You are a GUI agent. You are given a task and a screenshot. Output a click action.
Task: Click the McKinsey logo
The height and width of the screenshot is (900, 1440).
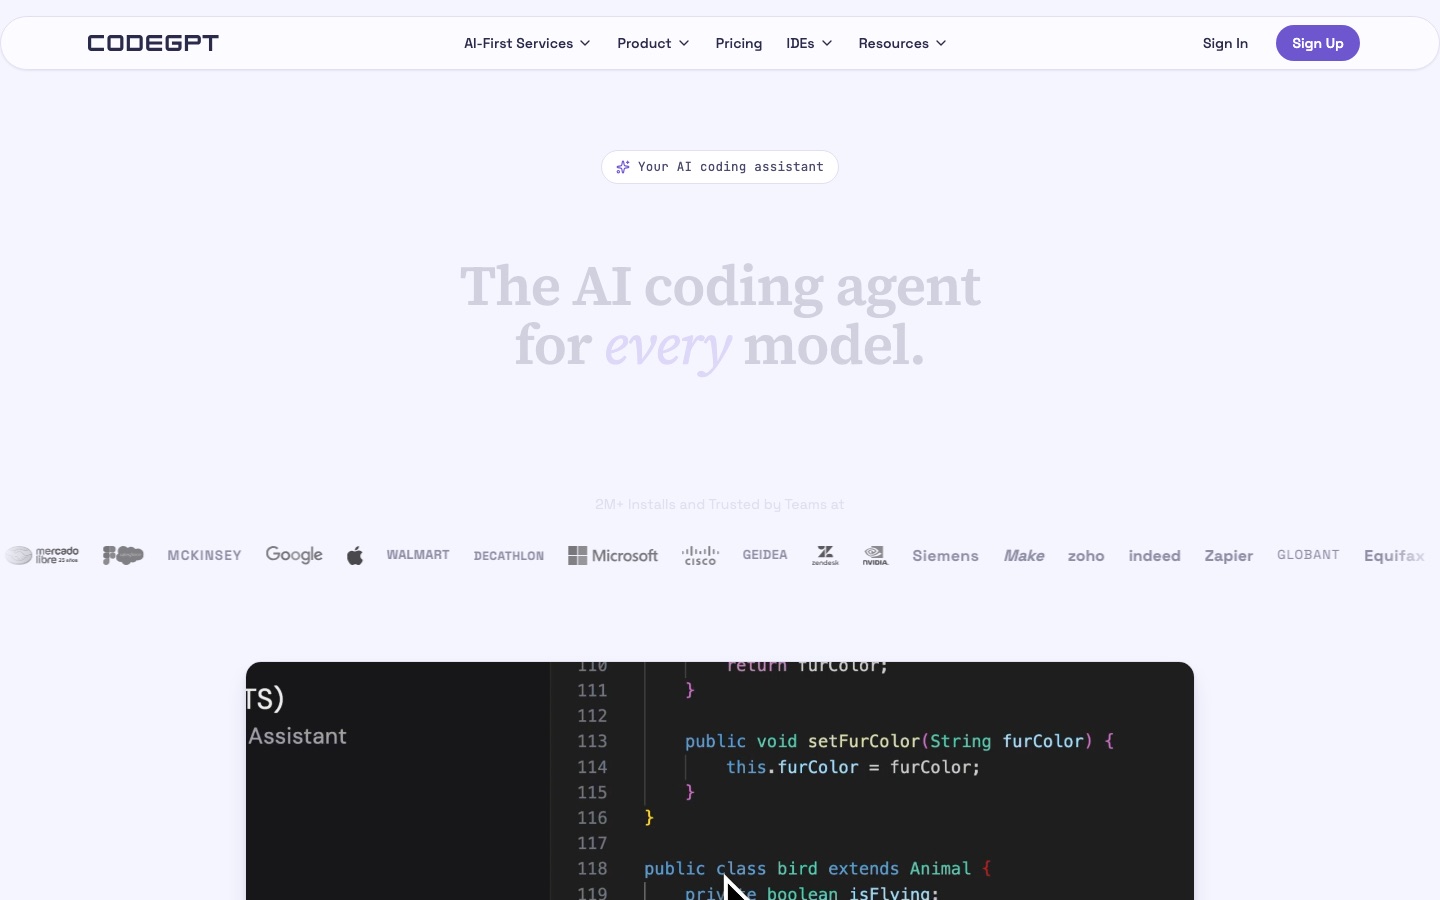pos(204,555)
